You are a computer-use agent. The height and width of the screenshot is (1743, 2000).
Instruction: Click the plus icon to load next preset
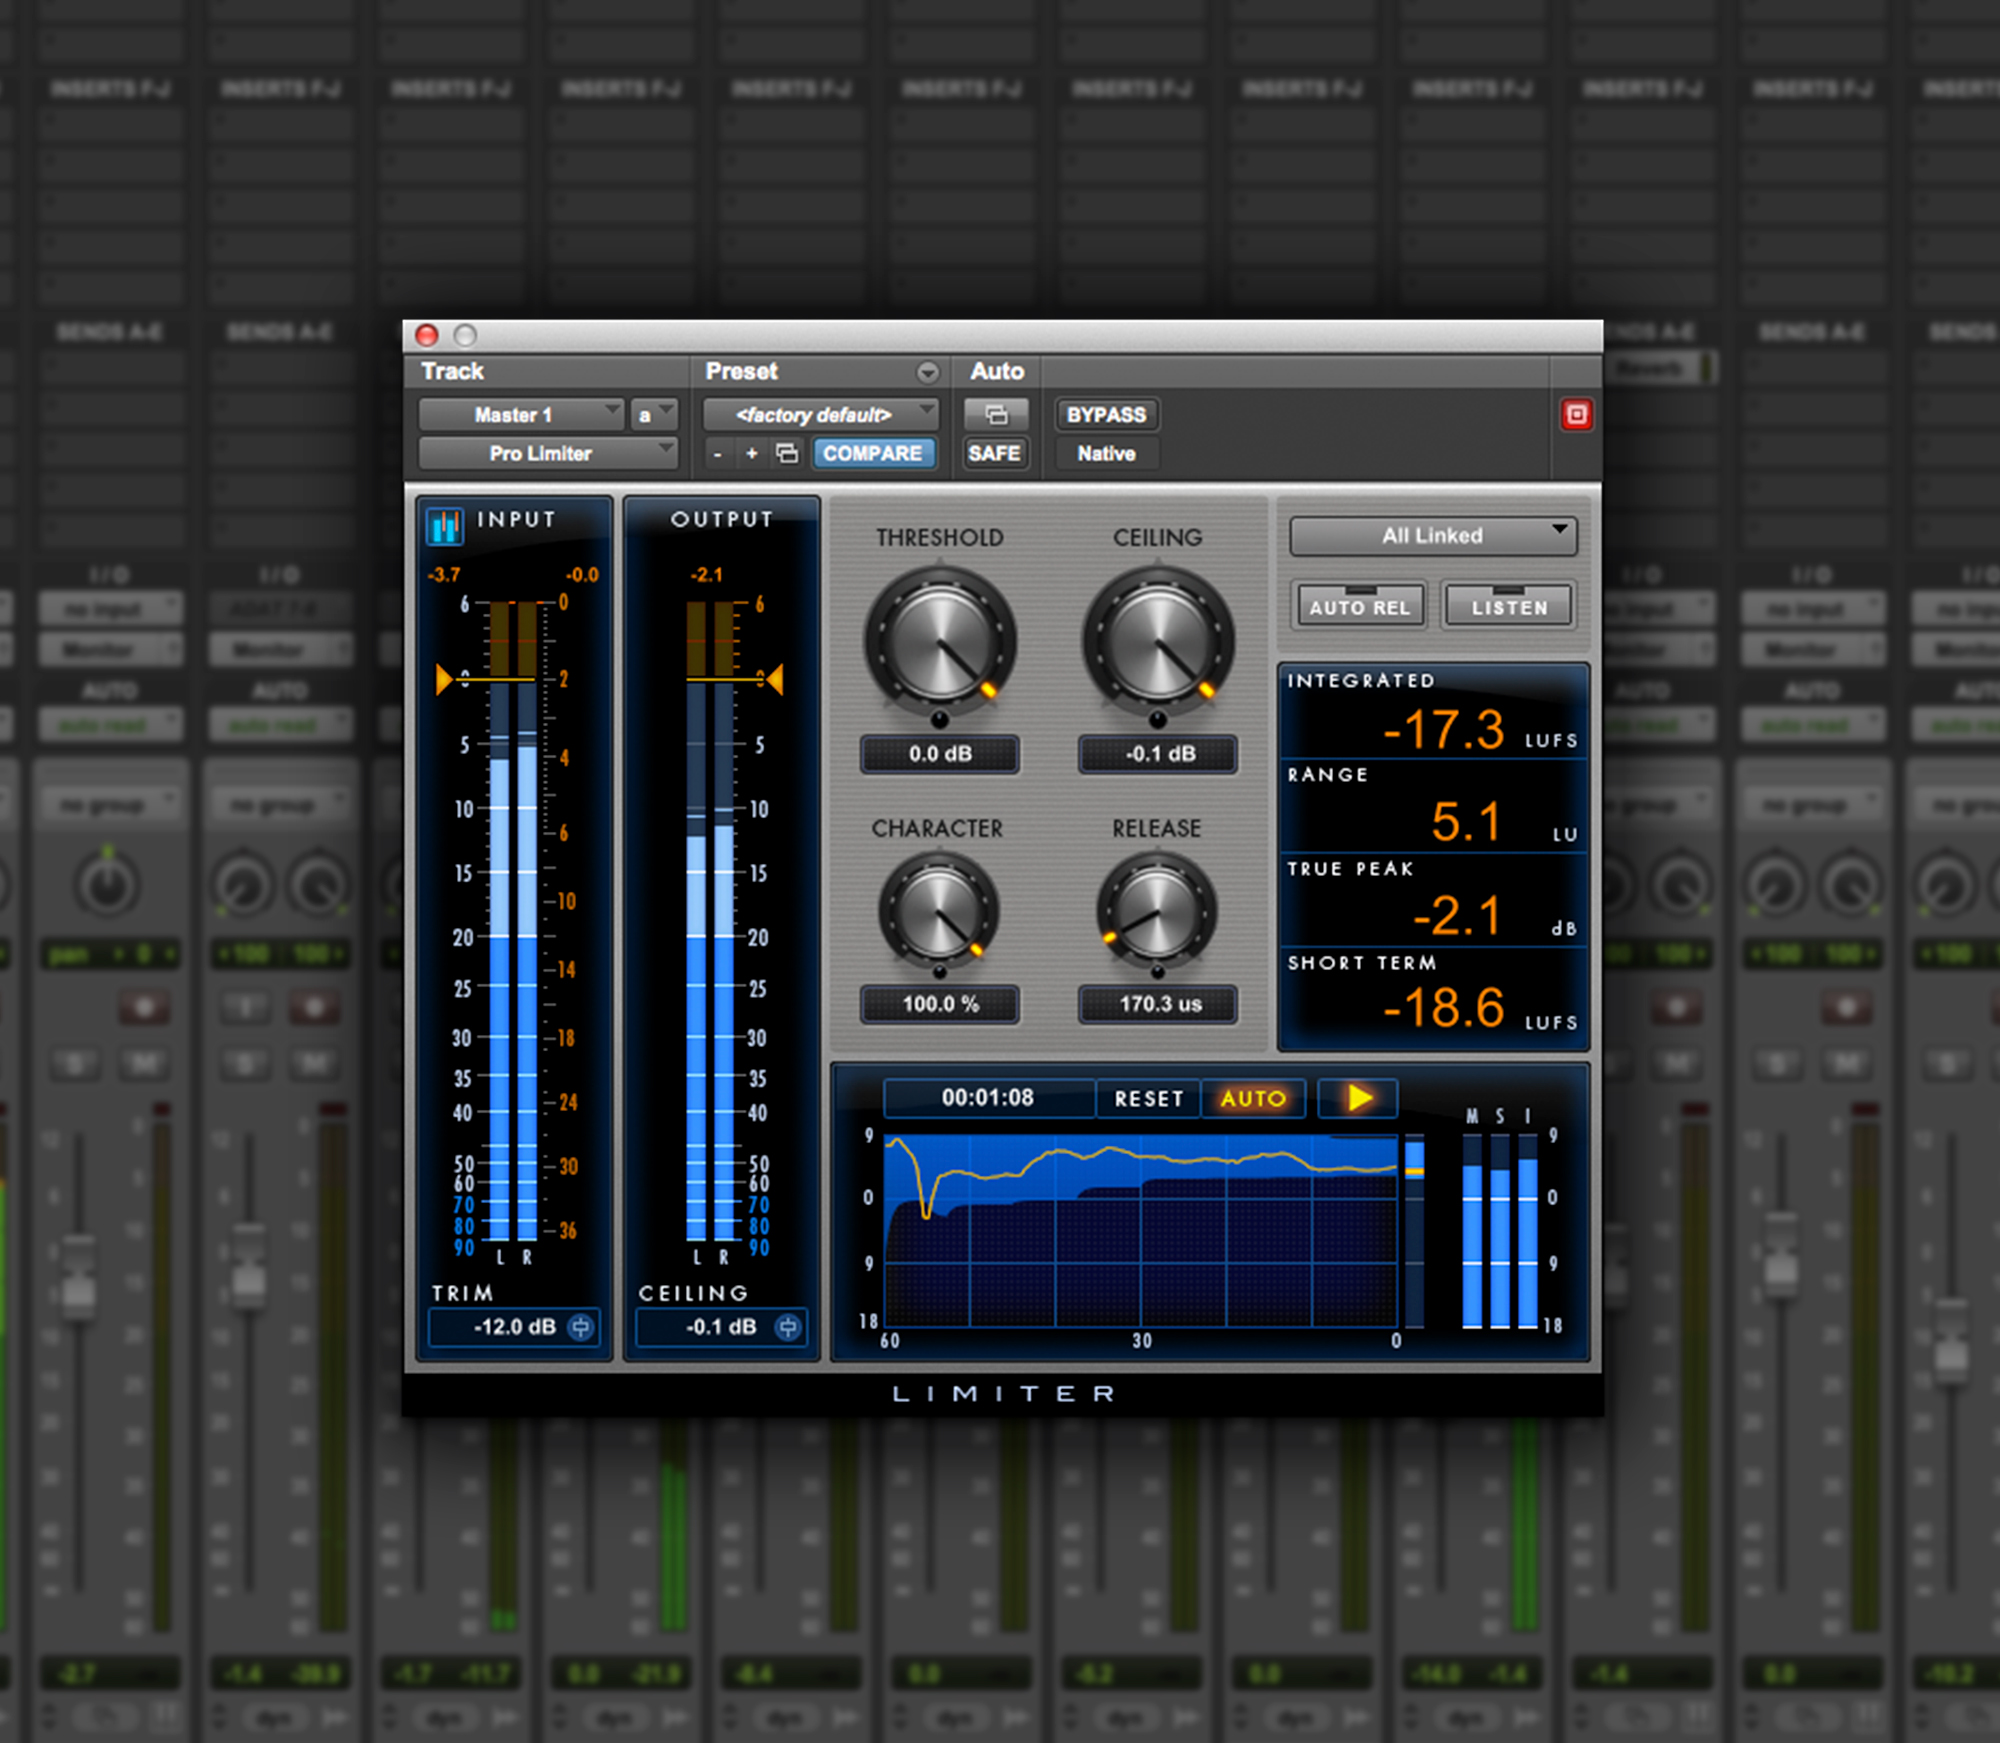752,453
